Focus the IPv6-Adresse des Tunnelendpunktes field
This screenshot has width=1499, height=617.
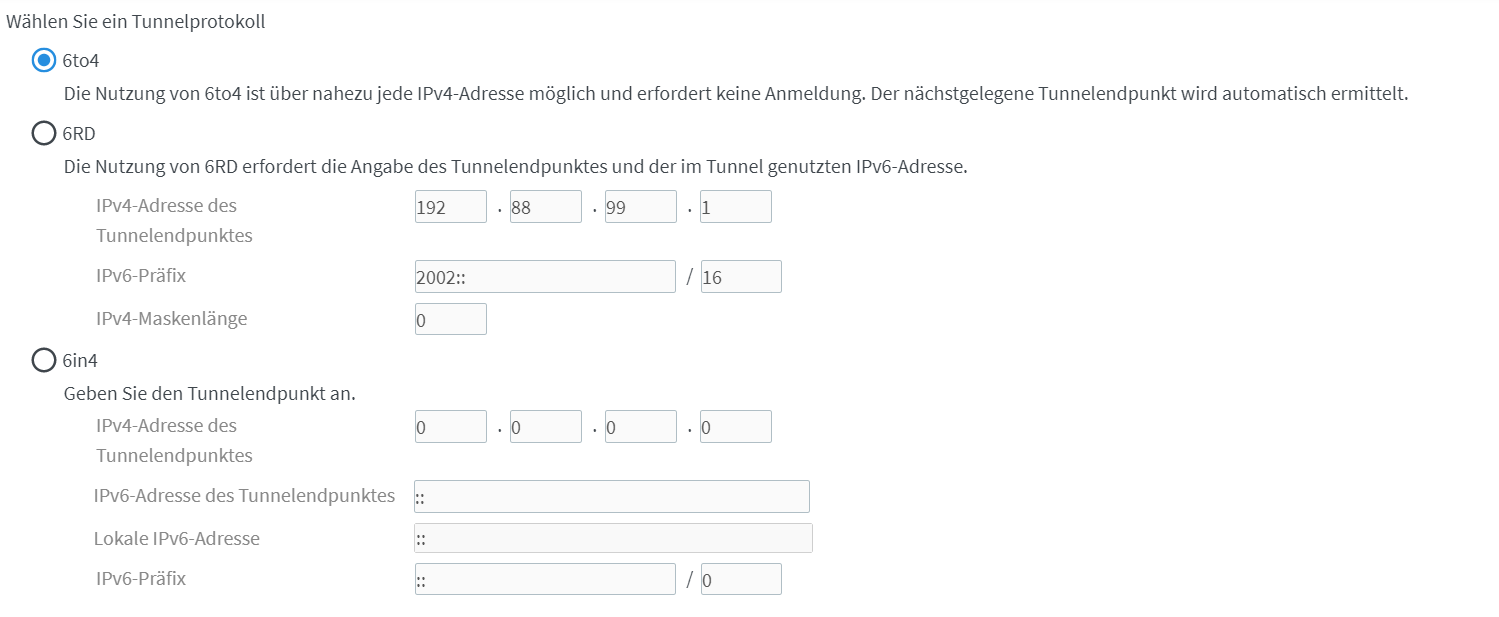(x=611, y=497)
